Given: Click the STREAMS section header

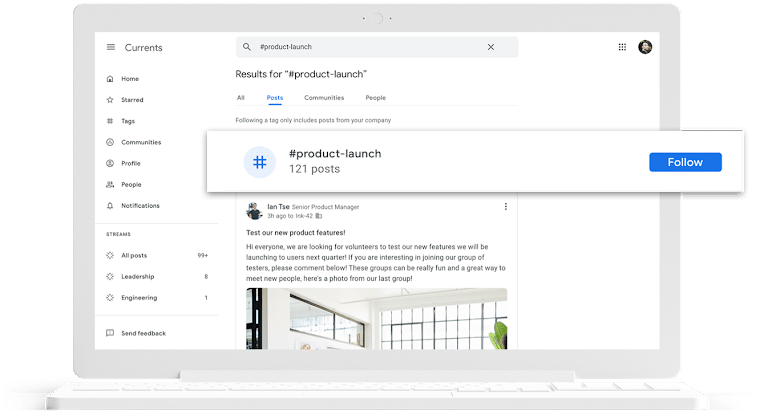Looking at the screenshot, I should (x=119, y=234).
